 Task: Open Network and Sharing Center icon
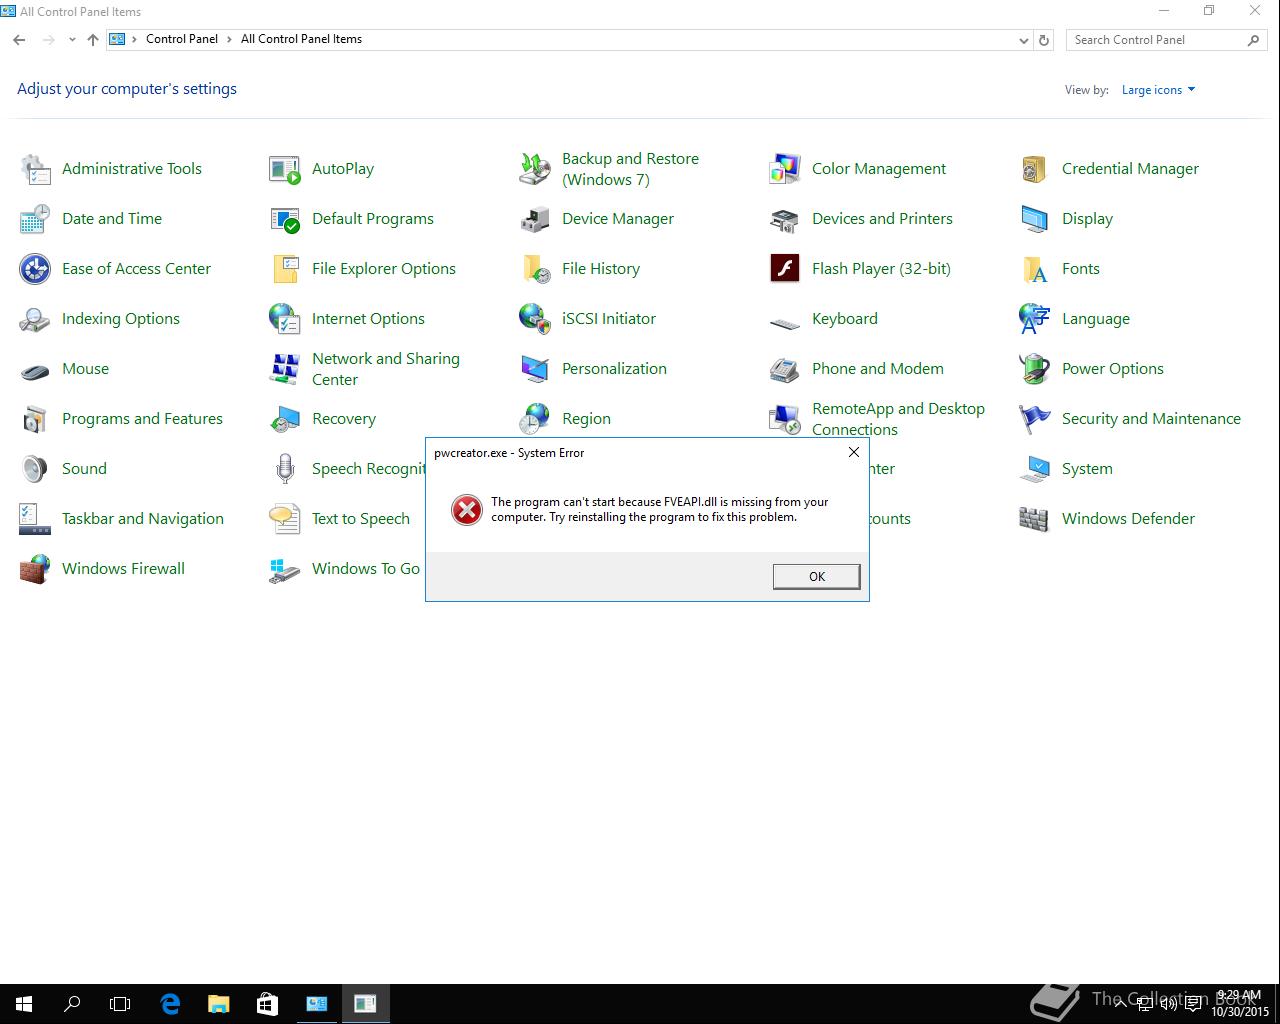pos(285,369)
